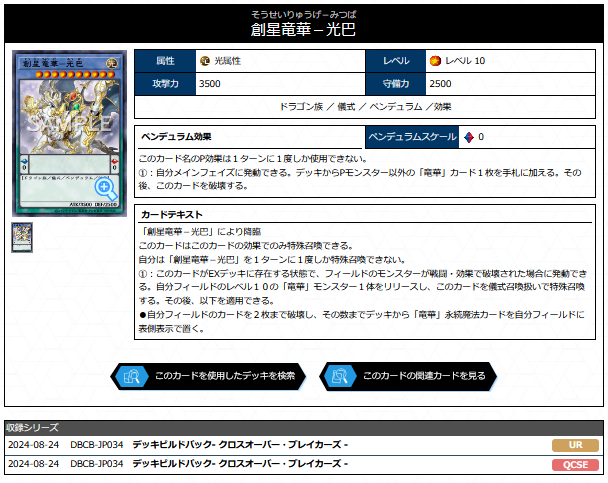Open the デッキビルドパック クロスオーバー・ブレイカーズ link in the QCSE row
Viewport: 608px width, 483px height.
tap(240, 464)
